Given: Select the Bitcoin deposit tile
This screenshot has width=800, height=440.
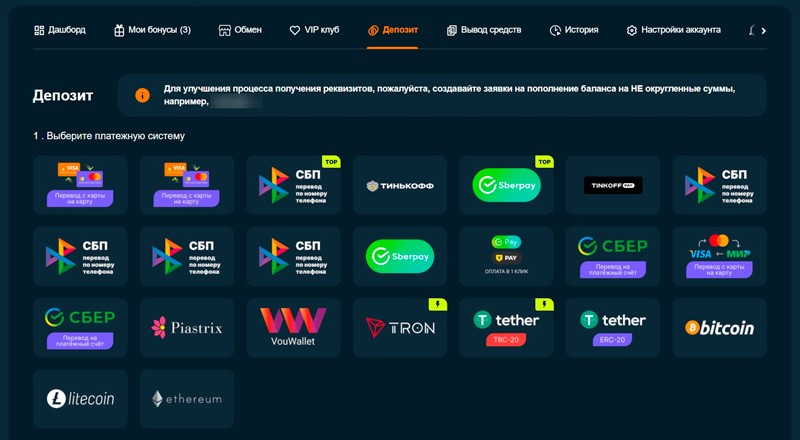Looking at the screenshot, I should click(719, 328).
